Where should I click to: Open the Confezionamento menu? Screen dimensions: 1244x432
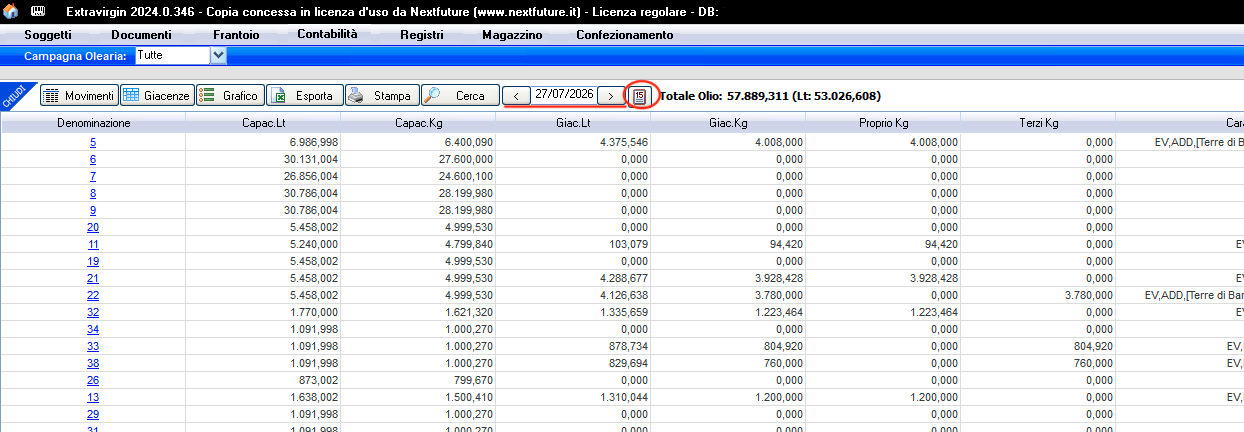click(x=625, y=35)
